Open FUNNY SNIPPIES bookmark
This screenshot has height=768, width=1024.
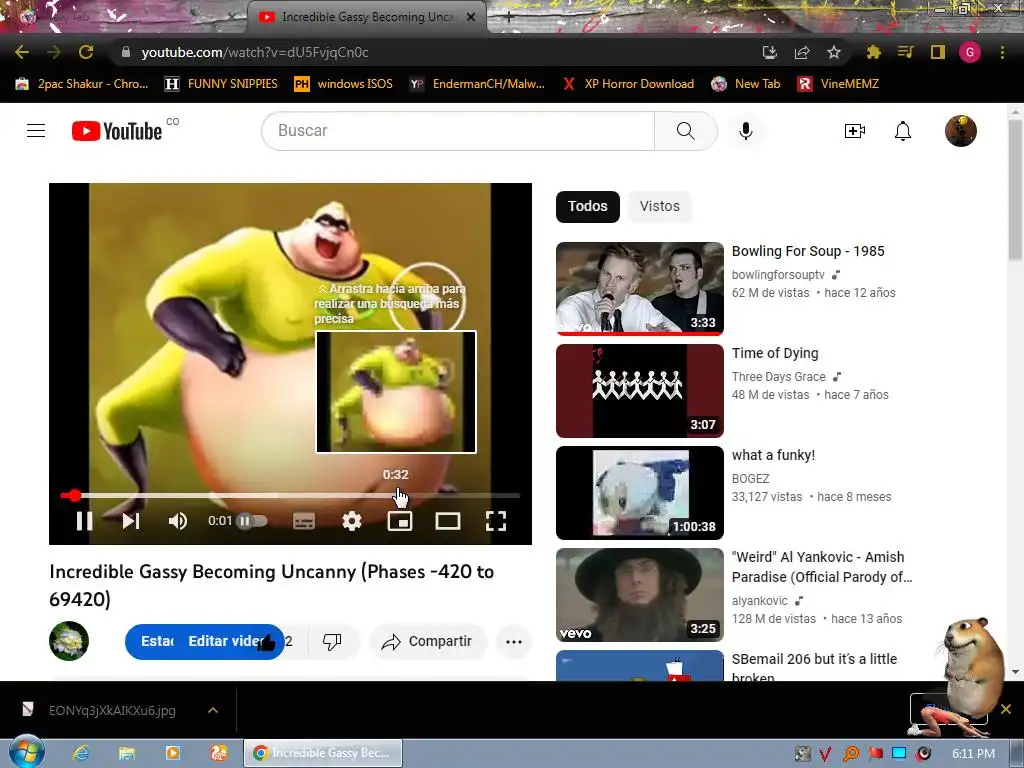pyautogui.click(x=221, y=84)
